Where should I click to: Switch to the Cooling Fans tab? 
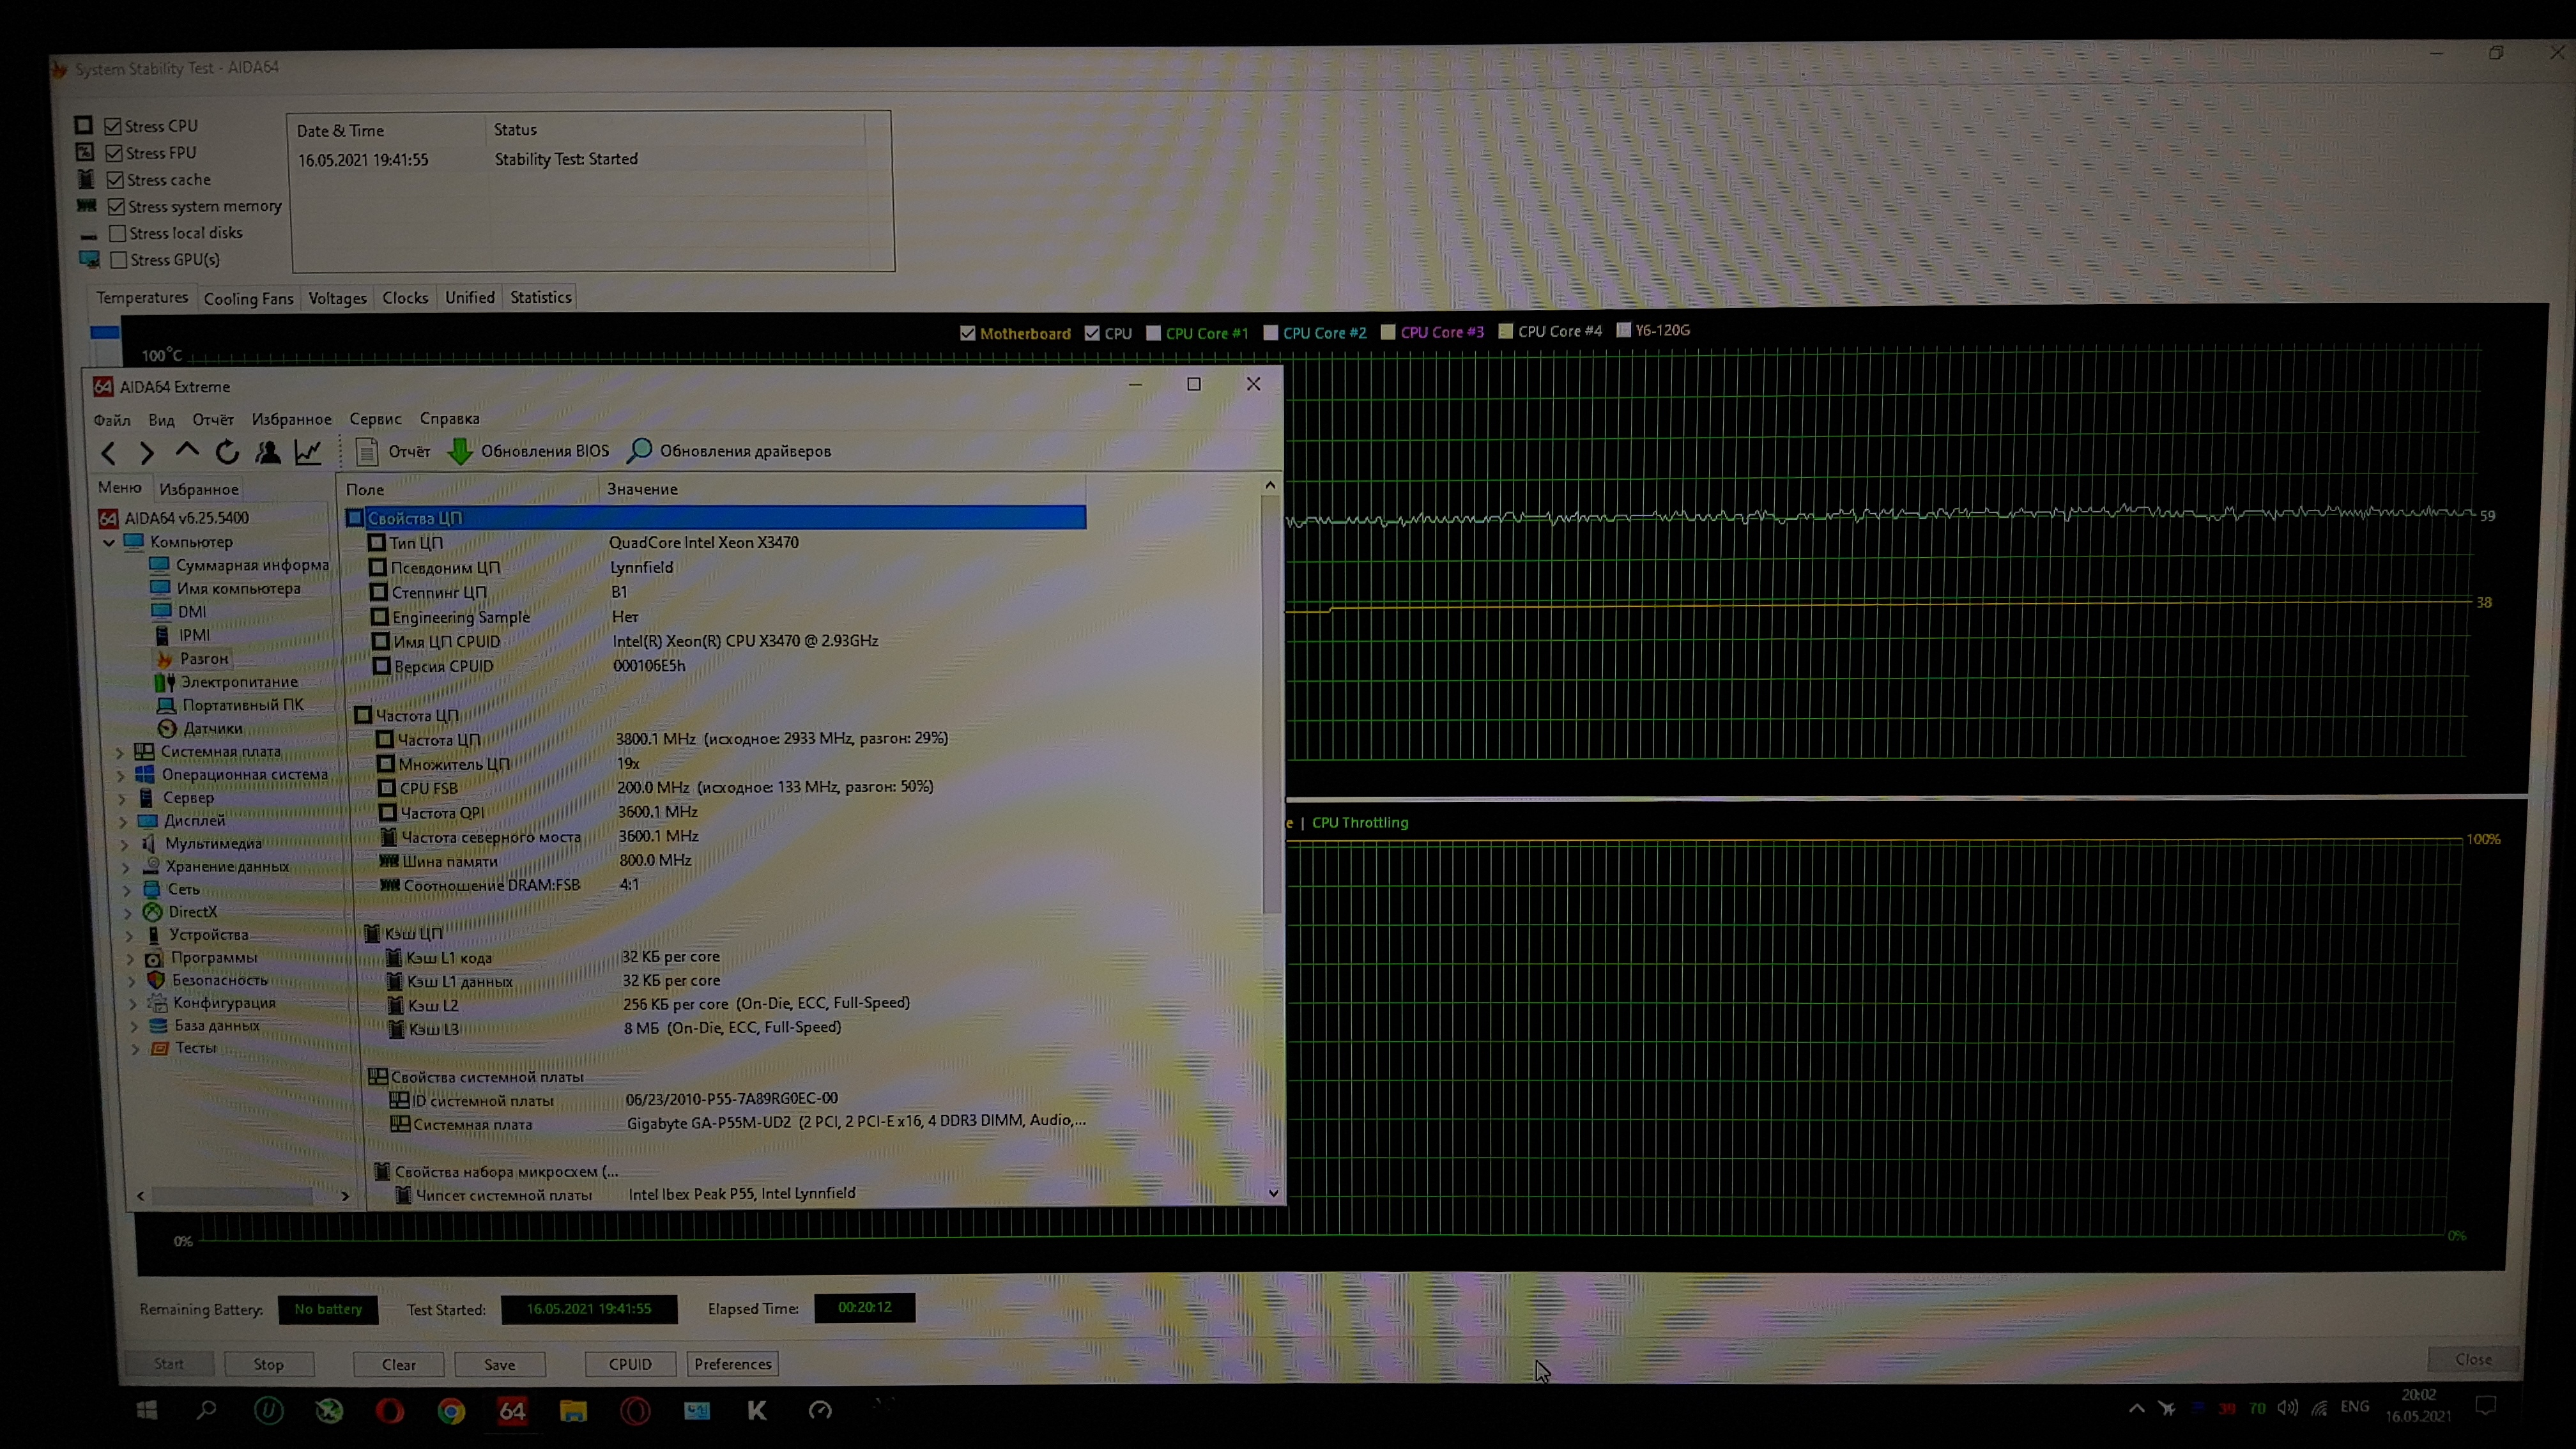coord(248,298)
